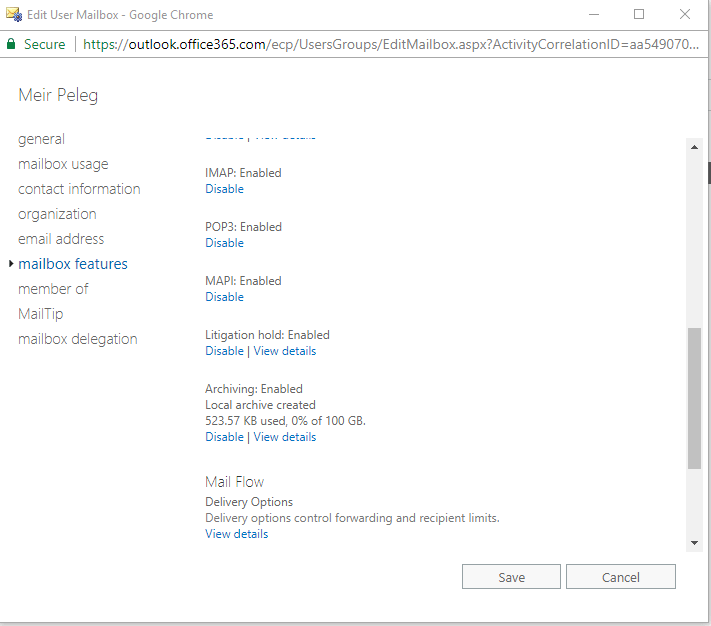Click the scrollbar down arrow
The image size is (711, 626).
[x=694, y=543]
